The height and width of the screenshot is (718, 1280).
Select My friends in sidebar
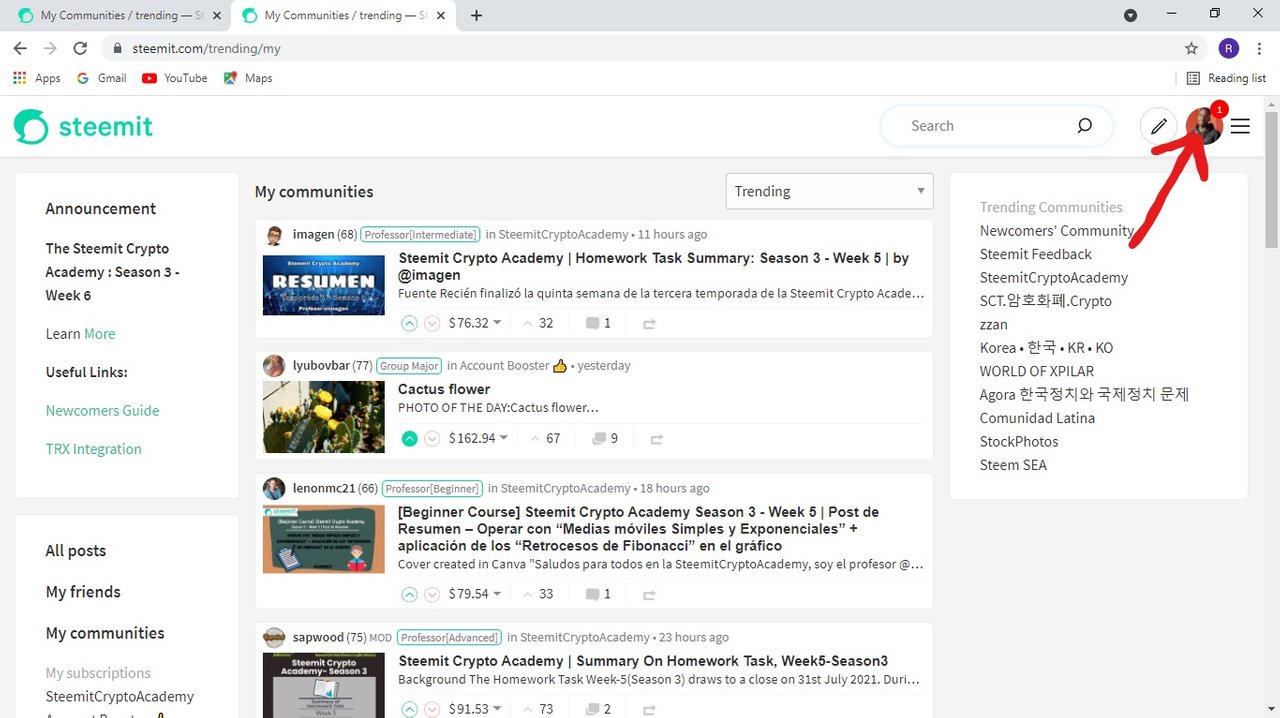click(83, 592)
